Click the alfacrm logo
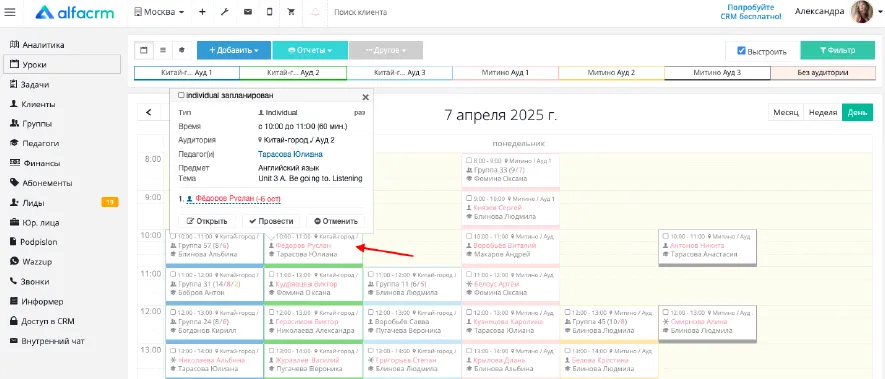Image resolution: width=885 pixels, height=379 pixels. (74, 12)
